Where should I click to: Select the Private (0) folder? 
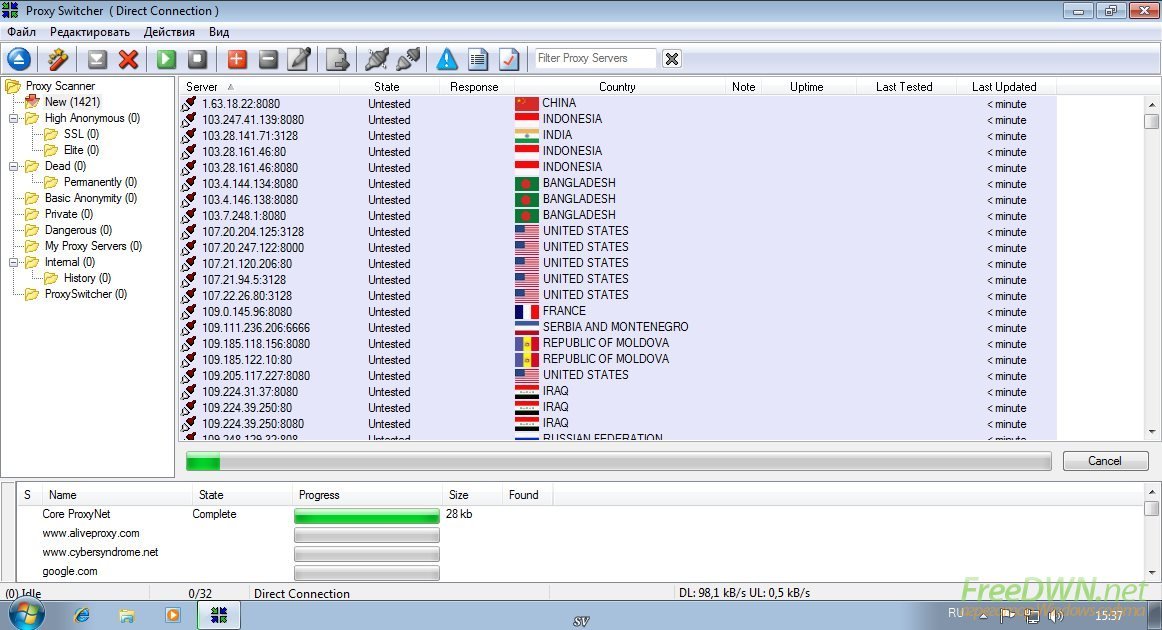click(x=69, y=214)
